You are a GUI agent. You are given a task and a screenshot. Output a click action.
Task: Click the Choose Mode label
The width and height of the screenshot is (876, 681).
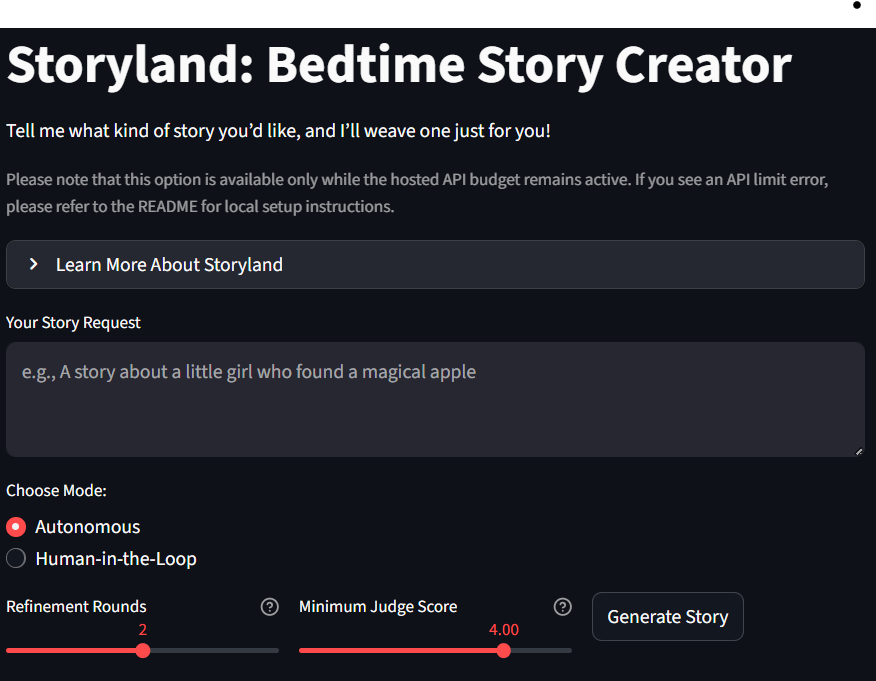pos(56,491)
